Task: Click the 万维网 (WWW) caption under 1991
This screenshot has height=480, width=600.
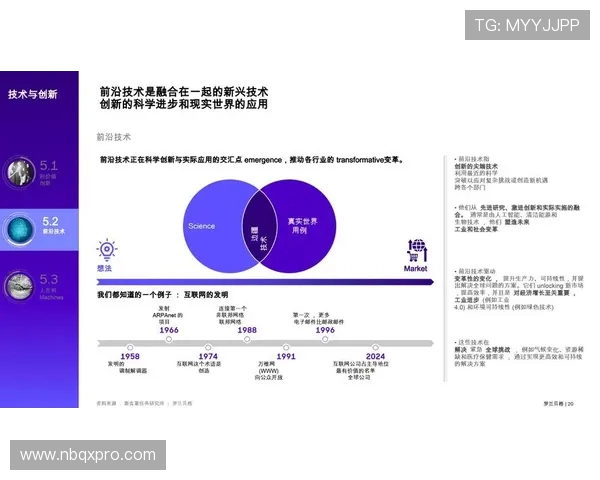Action: click(269, 371)
